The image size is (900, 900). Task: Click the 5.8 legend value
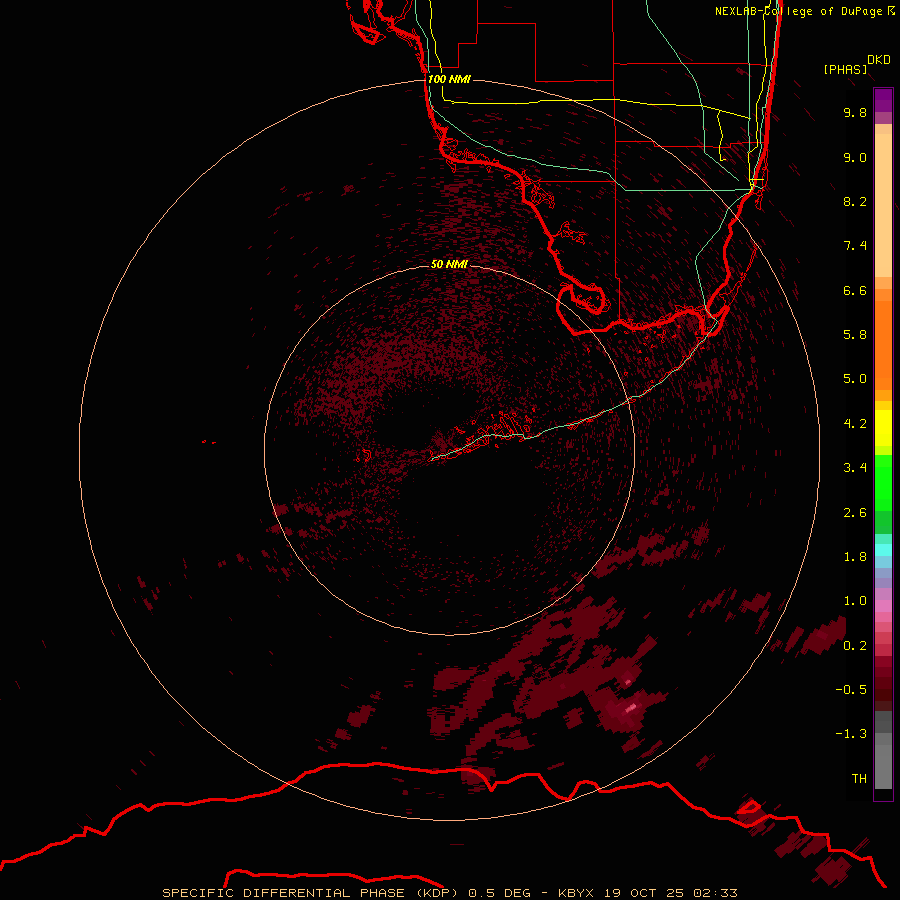[855, 335]
